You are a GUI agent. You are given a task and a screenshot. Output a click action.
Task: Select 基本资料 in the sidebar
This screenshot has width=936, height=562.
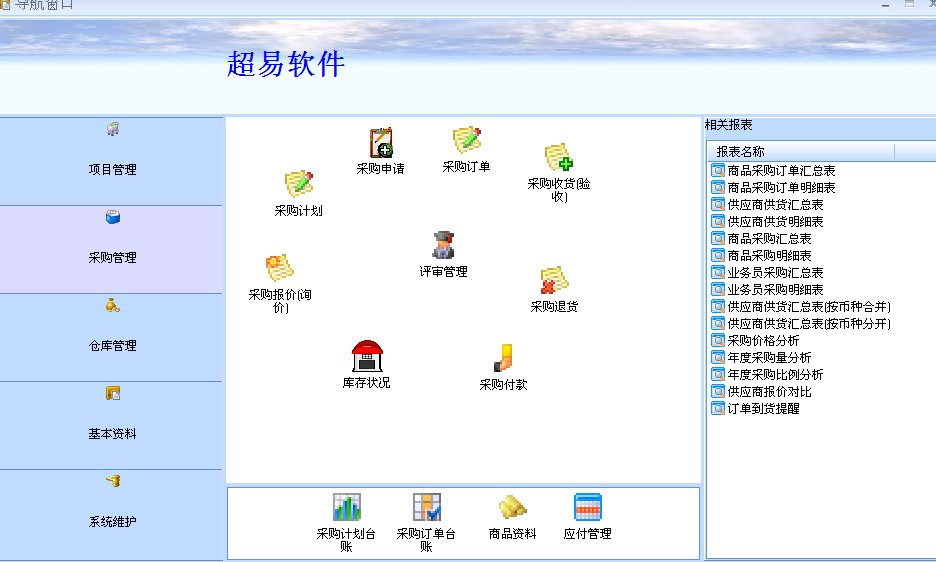pos(112,425)
